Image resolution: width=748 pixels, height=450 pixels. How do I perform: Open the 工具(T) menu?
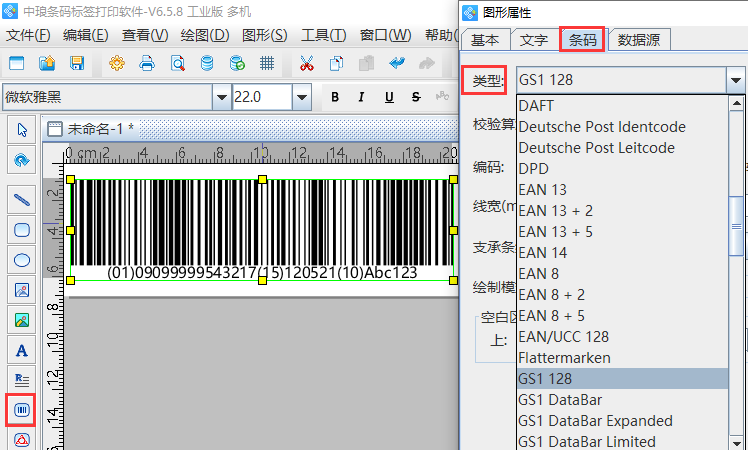324,35
